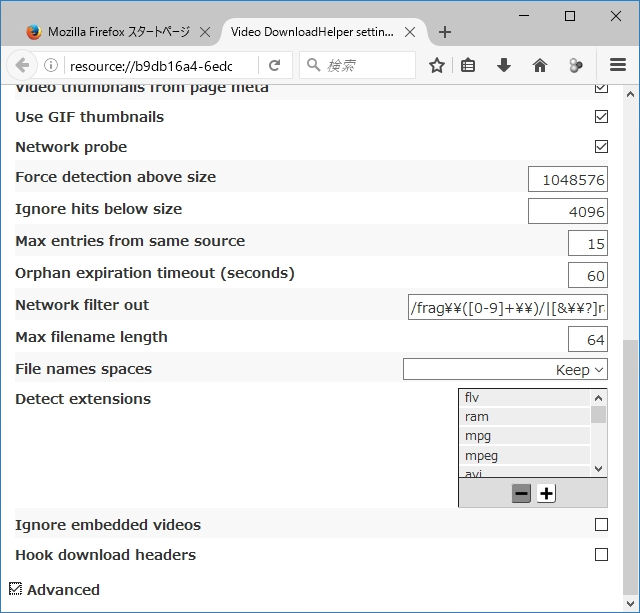Screen dimensions: 640x613
Task: Open the Firefox hamburger menu
Action: 618,65
